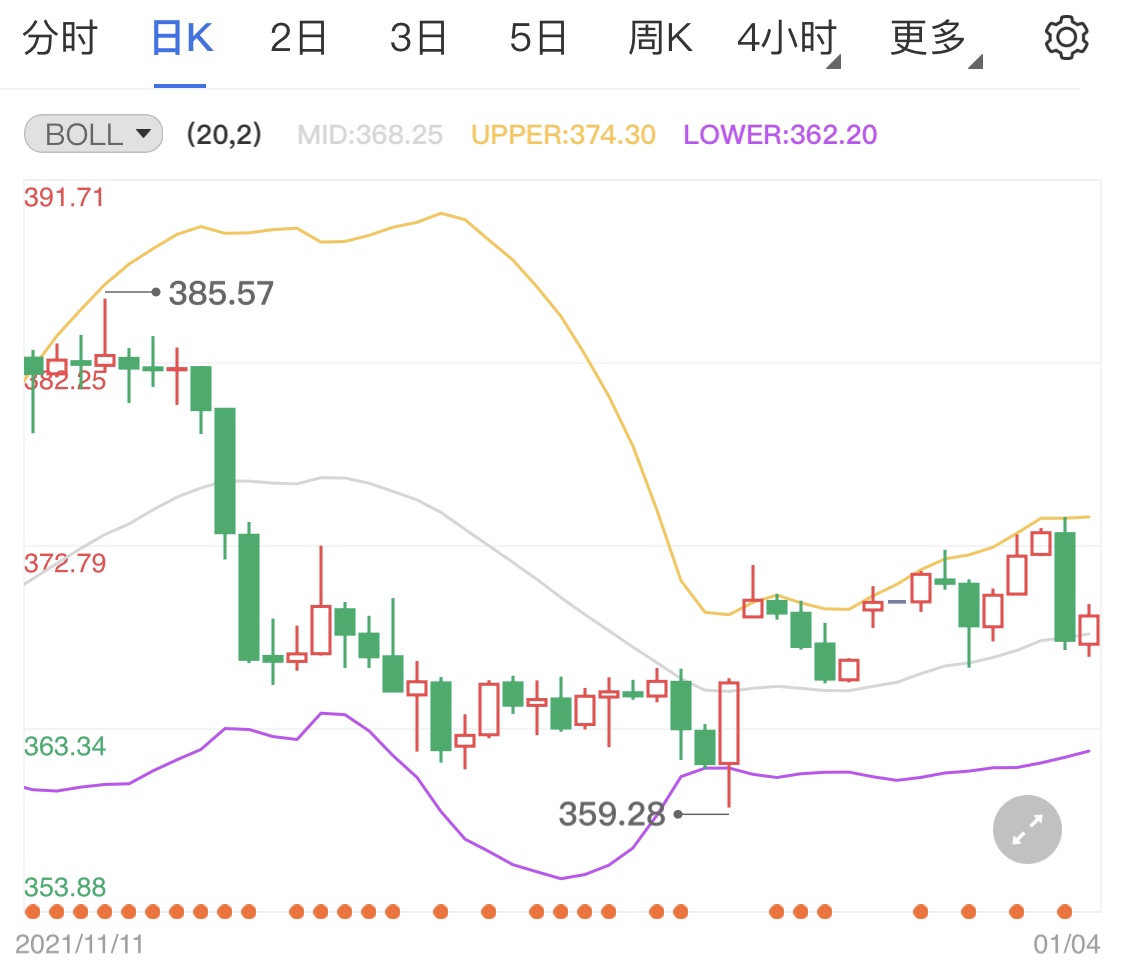Viewport: 1125px width, 969px height.
Task: Click the candlestick with 359.28 low
Action: [729, 724]
